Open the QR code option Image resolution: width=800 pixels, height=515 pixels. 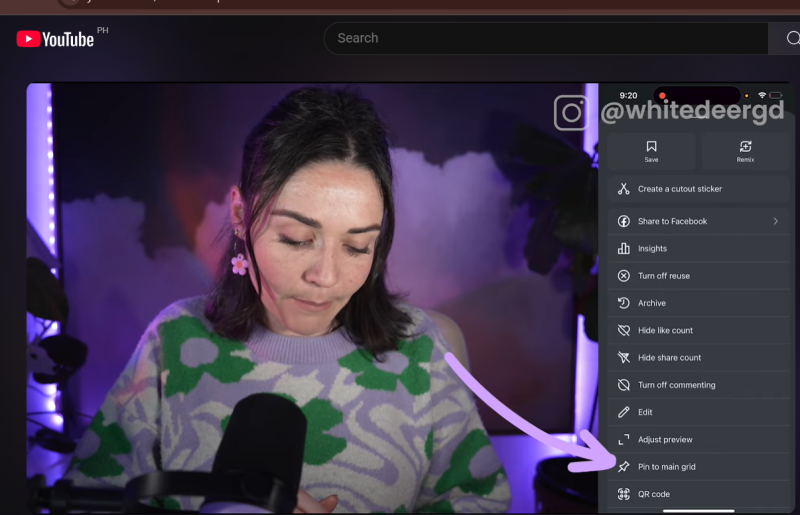(x=698, y=494)
